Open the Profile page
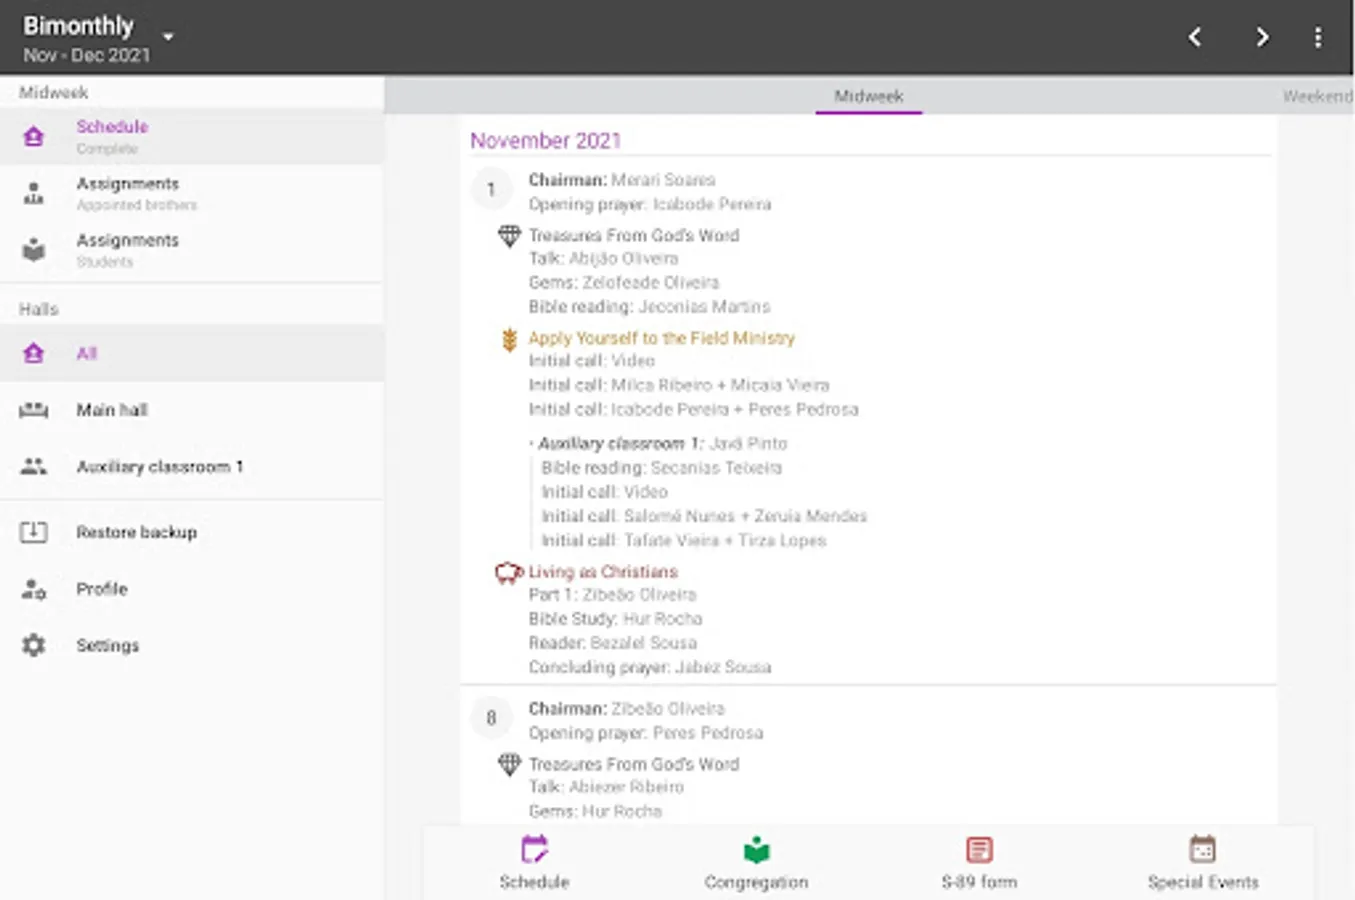Image resolution: width=1355 pixels, height=900 pixels. tap(192, 589)
